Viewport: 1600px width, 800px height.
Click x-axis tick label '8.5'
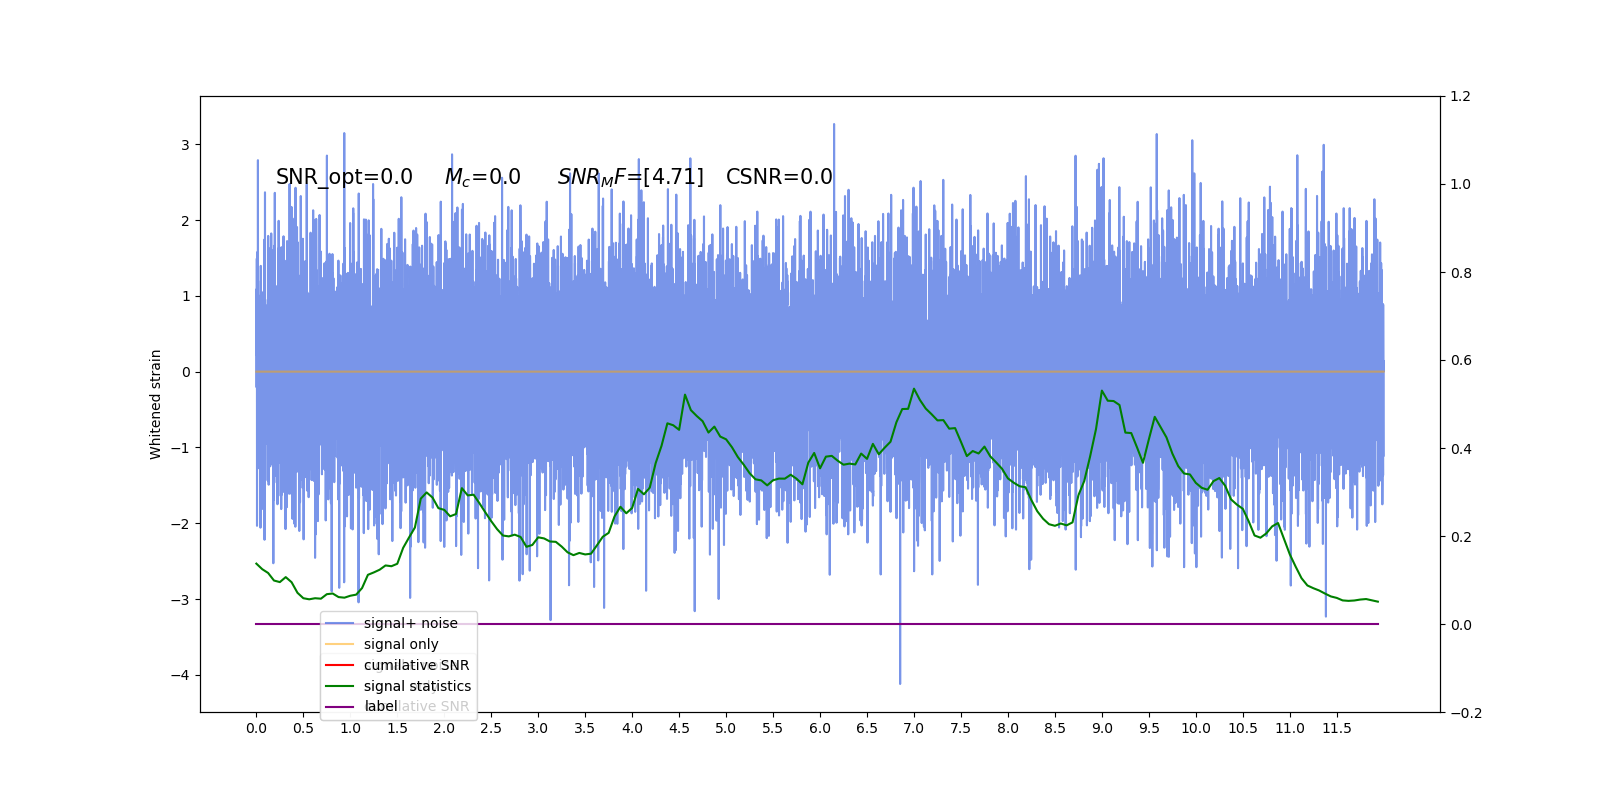(1055, 728)
